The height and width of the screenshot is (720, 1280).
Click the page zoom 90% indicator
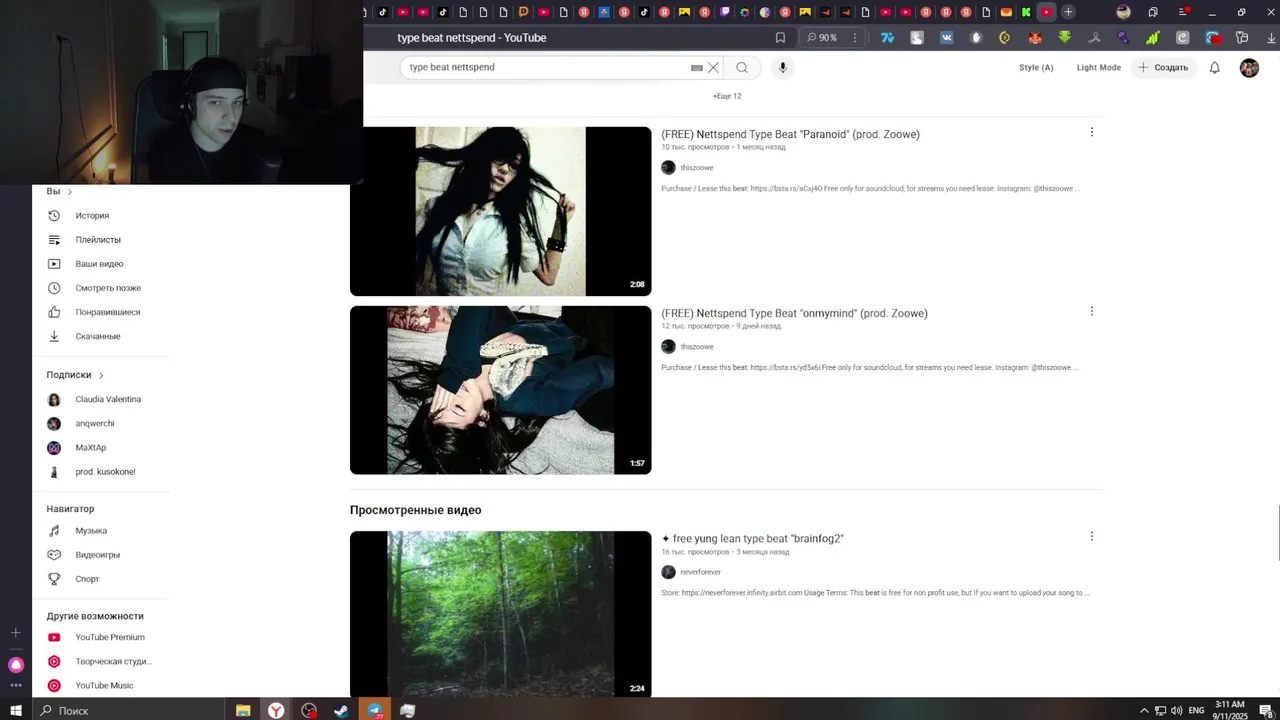point(822,38)
